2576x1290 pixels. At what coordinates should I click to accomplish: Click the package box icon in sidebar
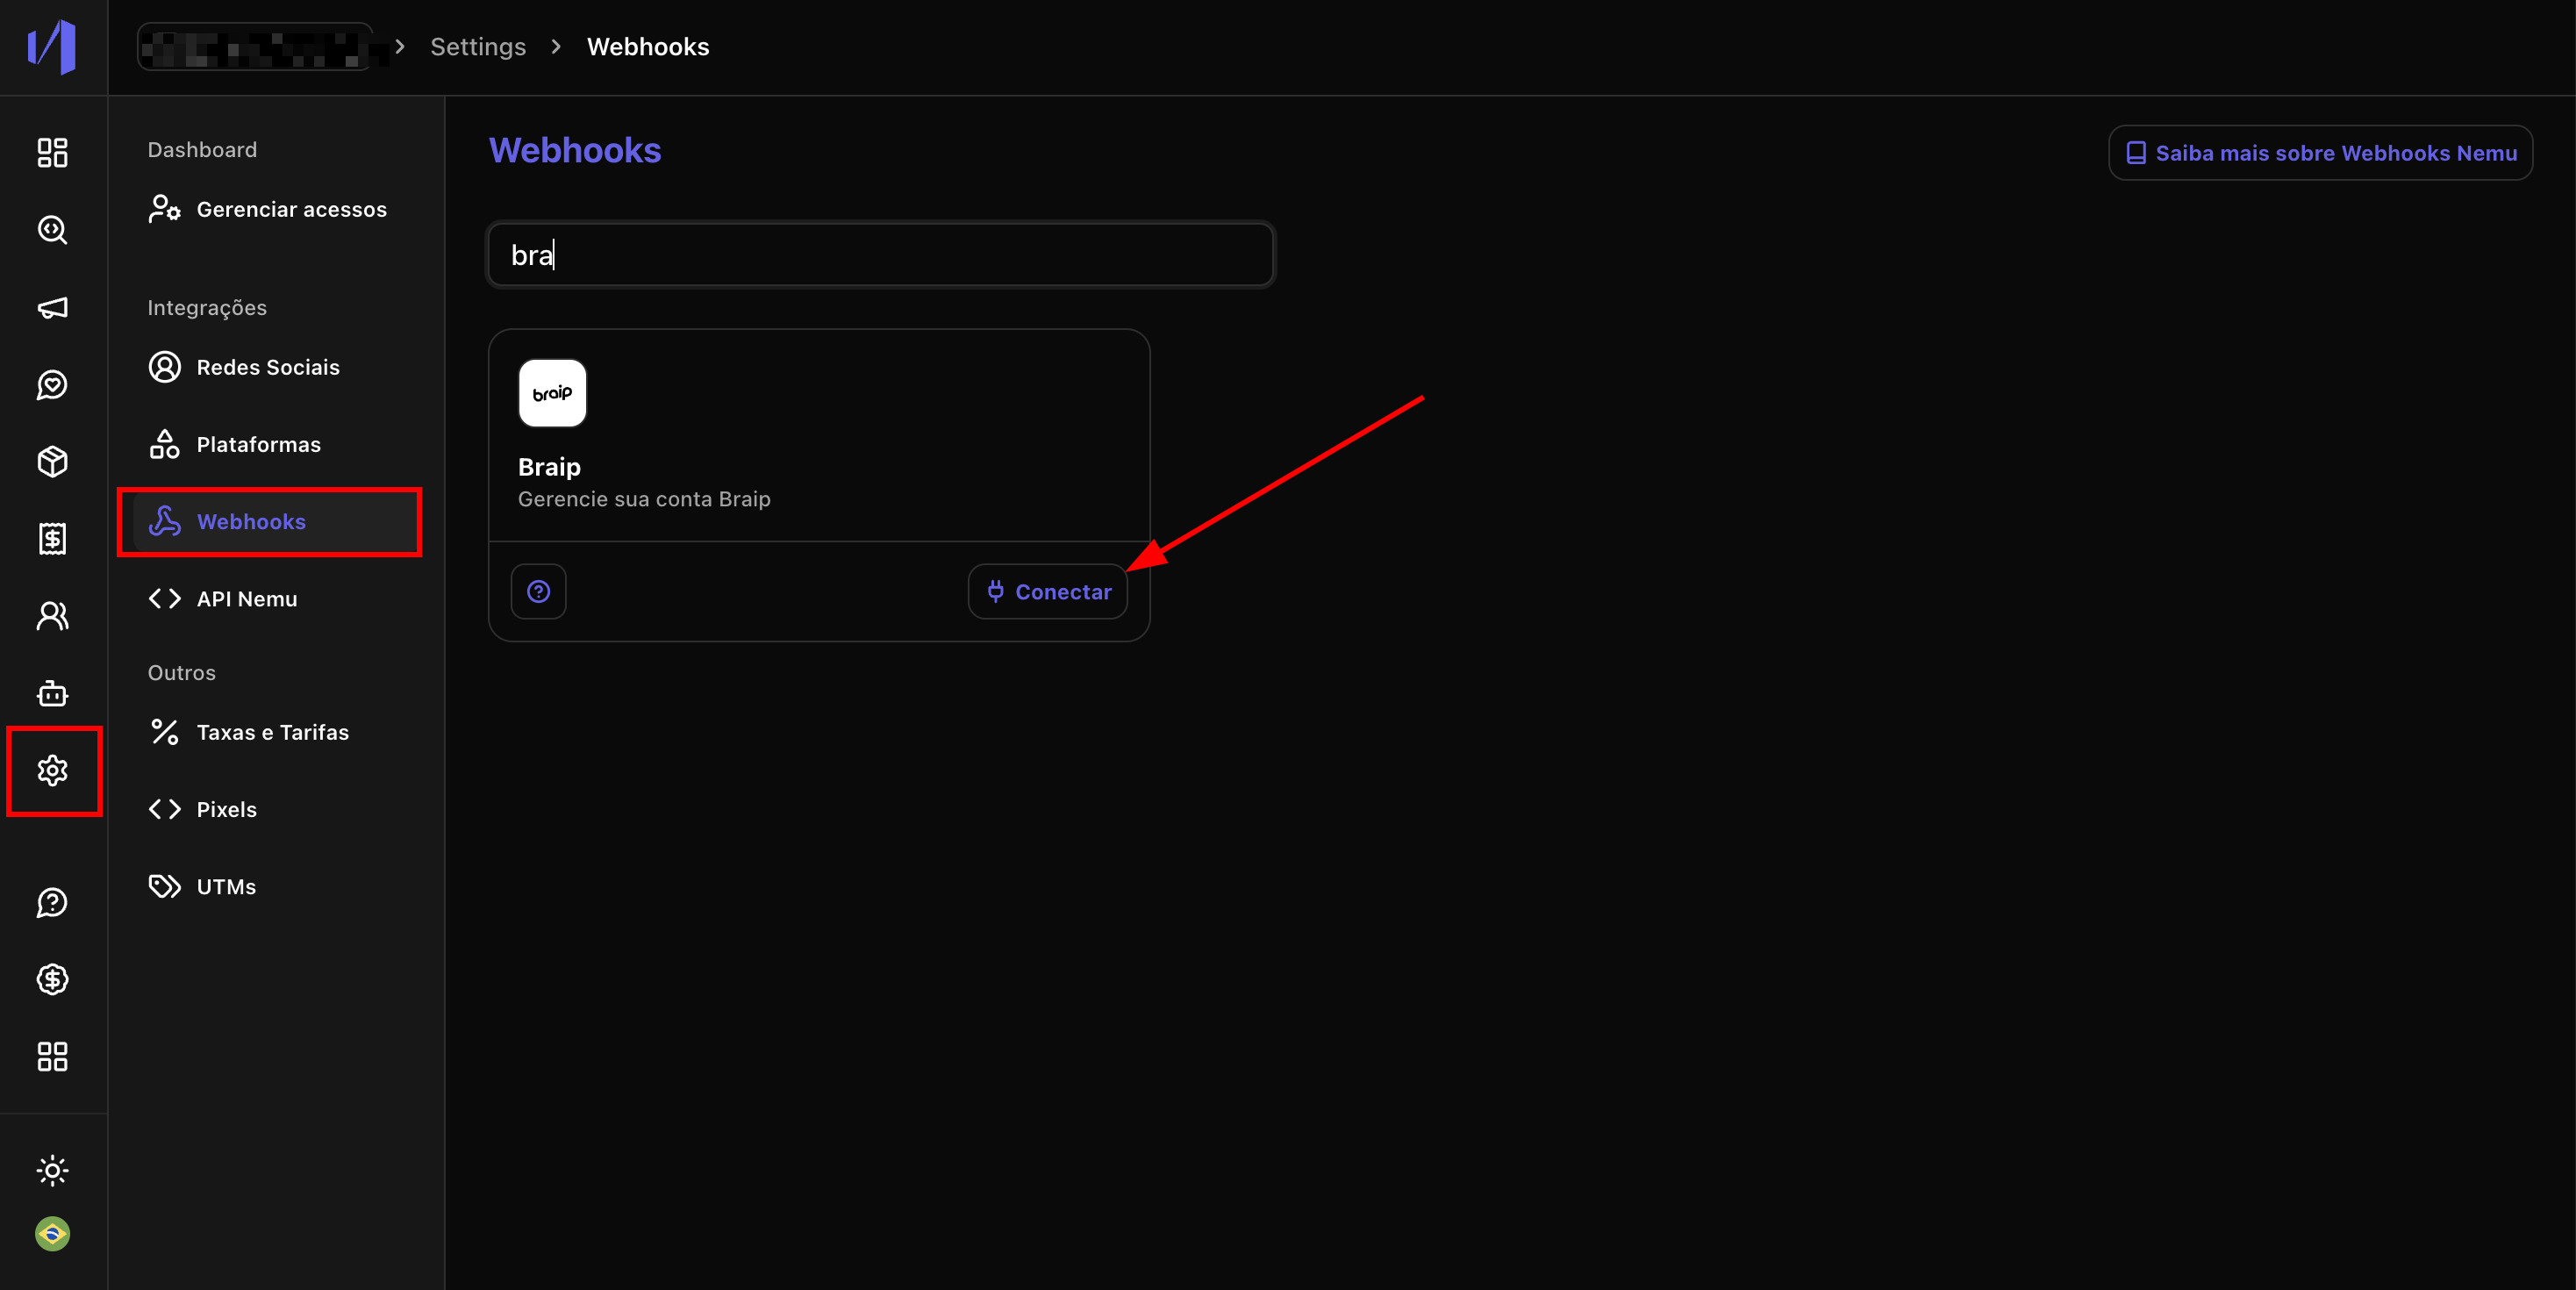pyautogui.click(x=52, y=462)
